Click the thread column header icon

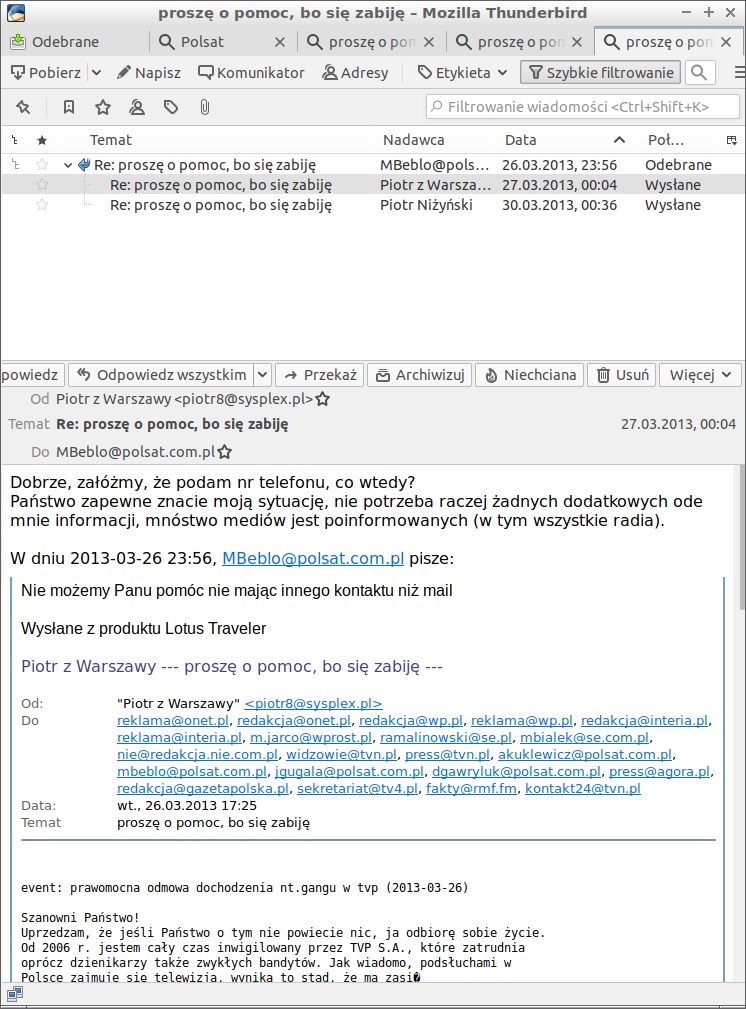tap(15, 140)
